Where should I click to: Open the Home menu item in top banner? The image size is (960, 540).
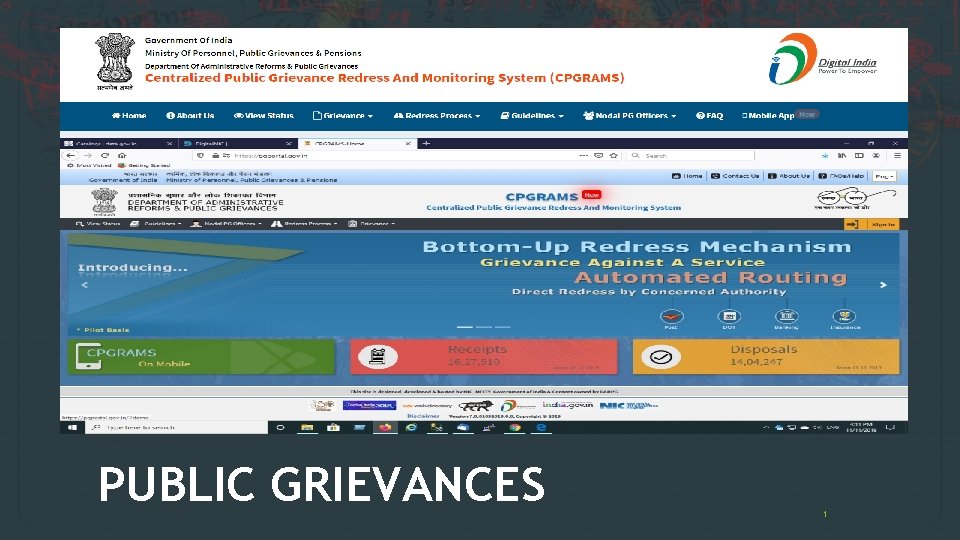point(129,115)
